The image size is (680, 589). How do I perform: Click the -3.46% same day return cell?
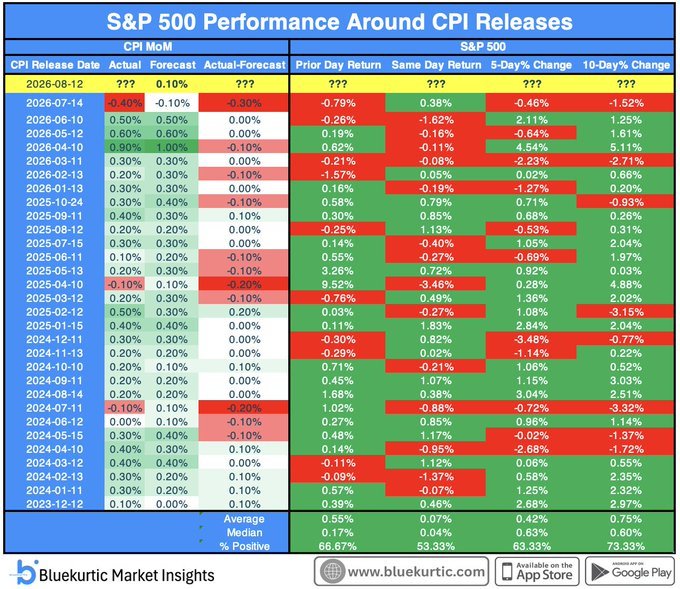tap(436, 285)
